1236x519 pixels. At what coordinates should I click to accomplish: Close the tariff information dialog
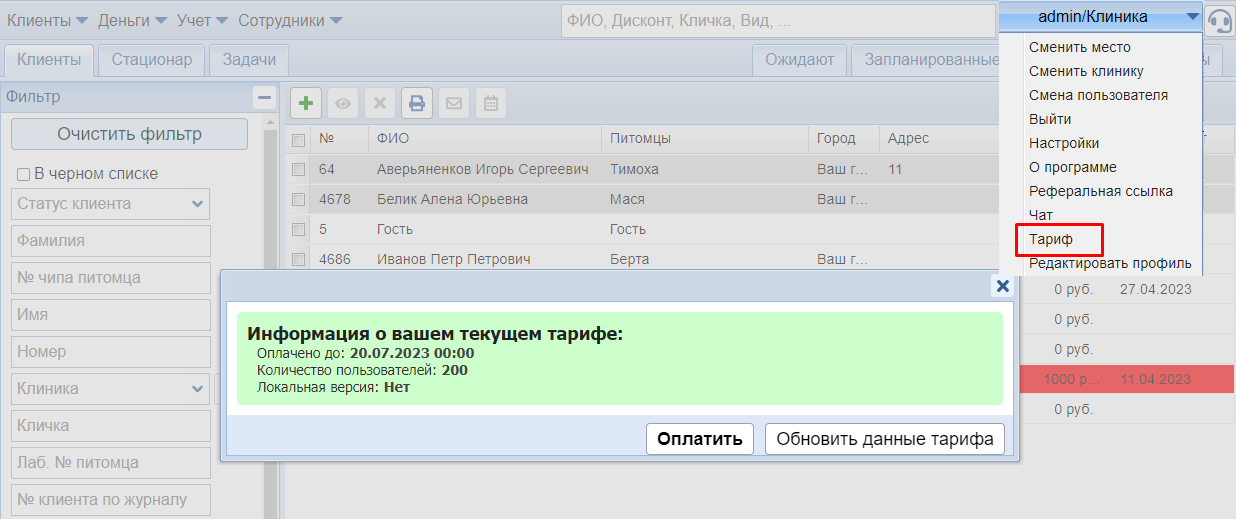point(1002,286)
